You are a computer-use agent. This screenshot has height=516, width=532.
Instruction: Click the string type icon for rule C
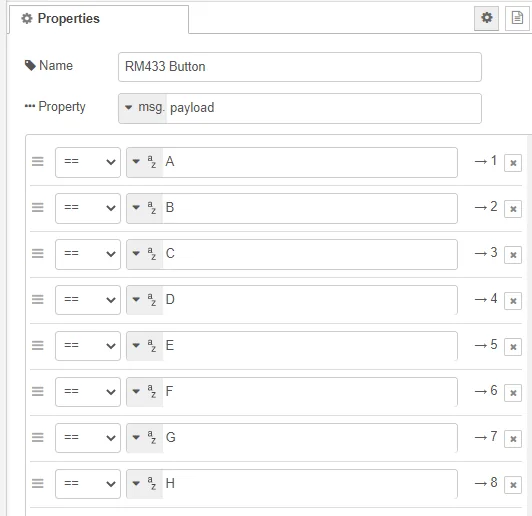tap(152, 254)
